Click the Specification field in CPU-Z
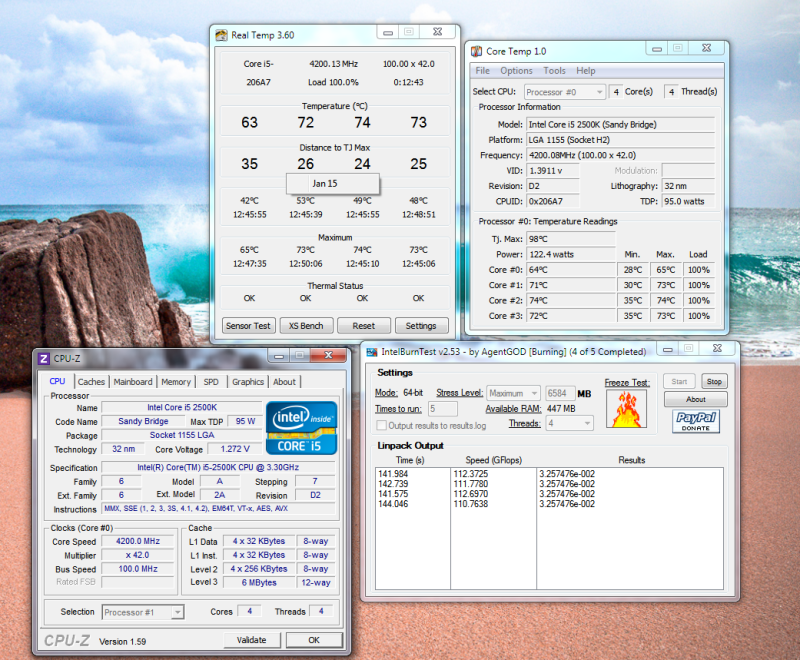Screen dimensions: 800x660 [x=218, y=467]
